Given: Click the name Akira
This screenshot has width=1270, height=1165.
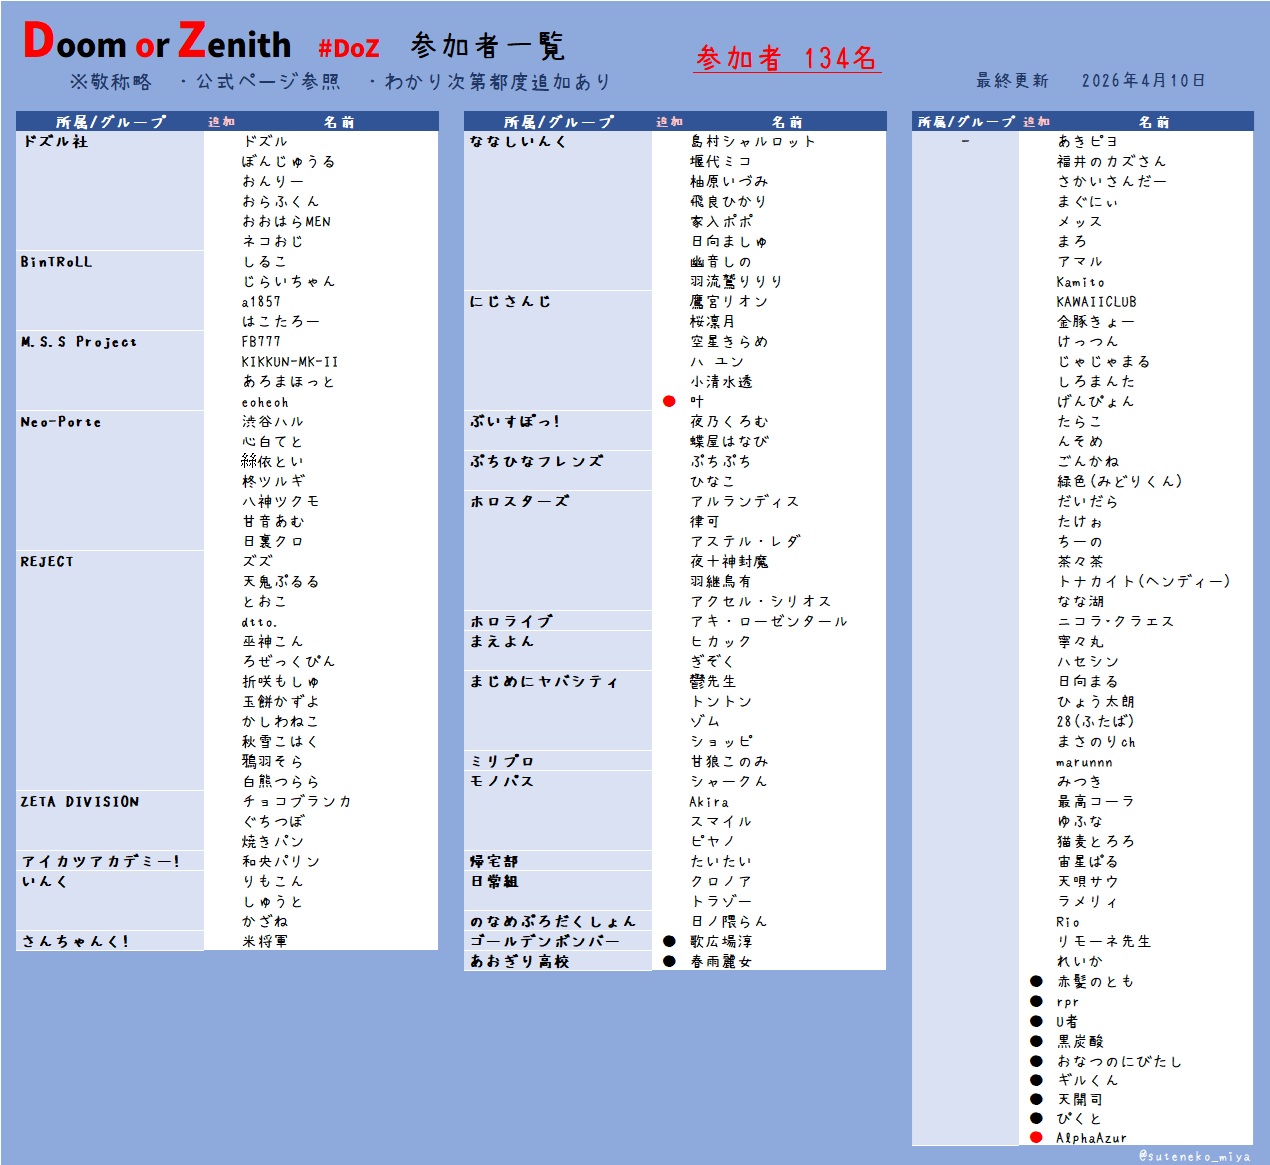Looking at the screenshot, I should click(x=709, y=801).
